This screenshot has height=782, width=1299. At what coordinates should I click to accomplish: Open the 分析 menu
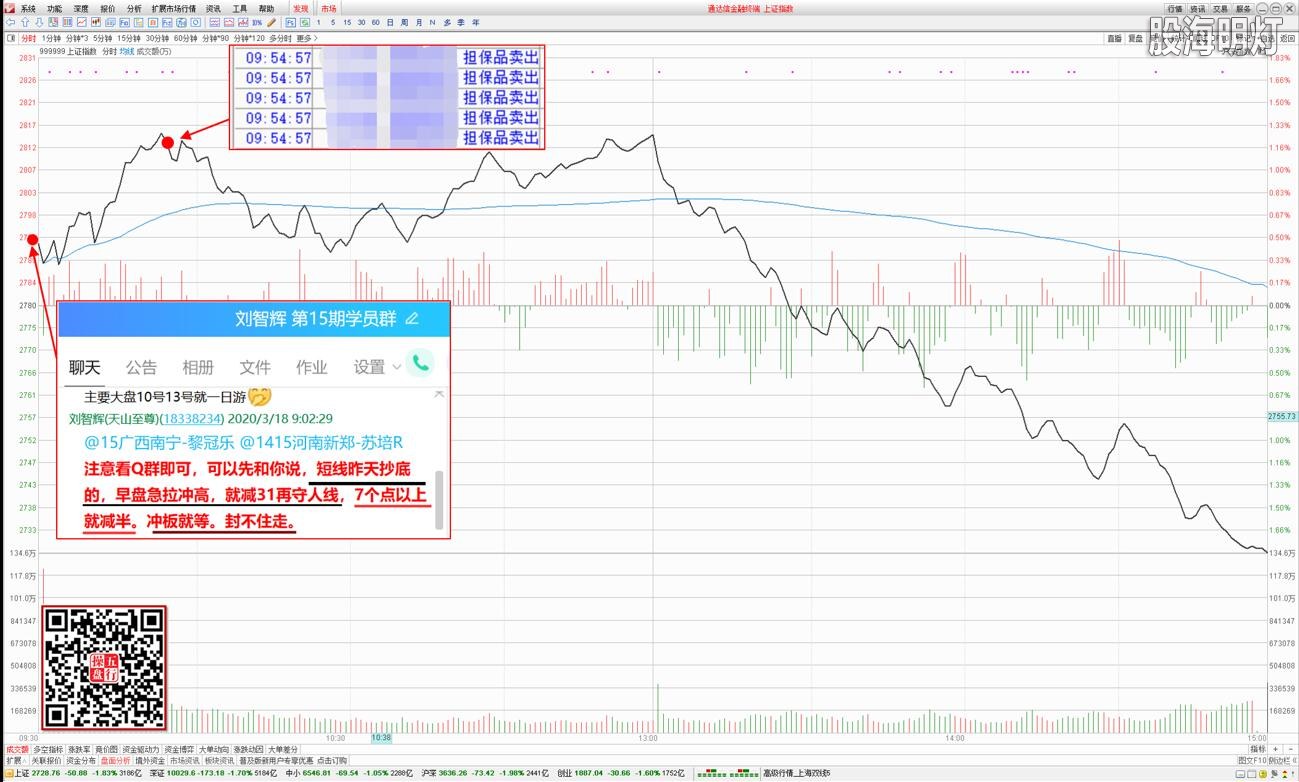(134, 8)
